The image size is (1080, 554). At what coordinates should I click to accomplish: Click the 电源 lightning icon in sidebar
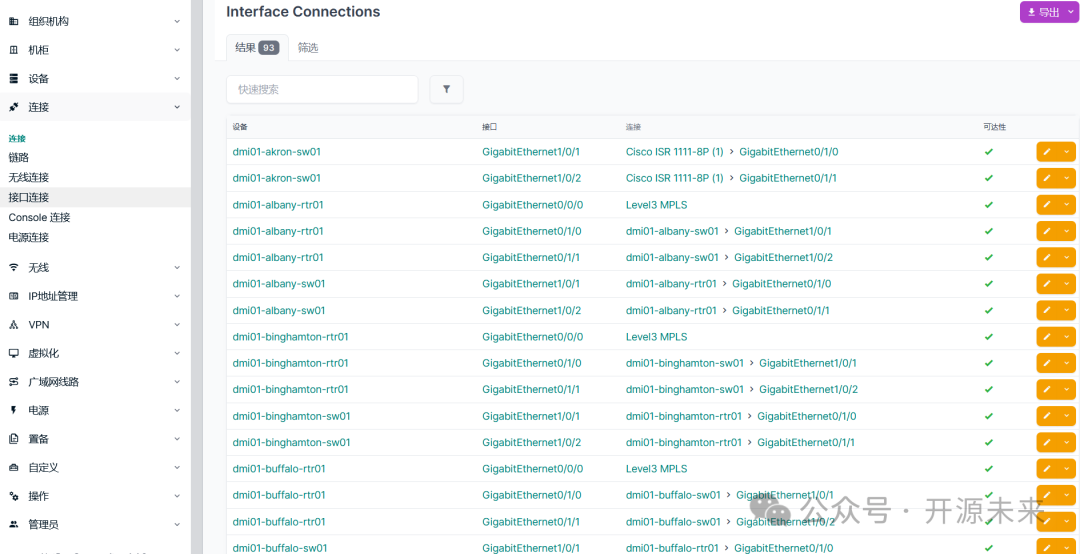click(13, 410)
